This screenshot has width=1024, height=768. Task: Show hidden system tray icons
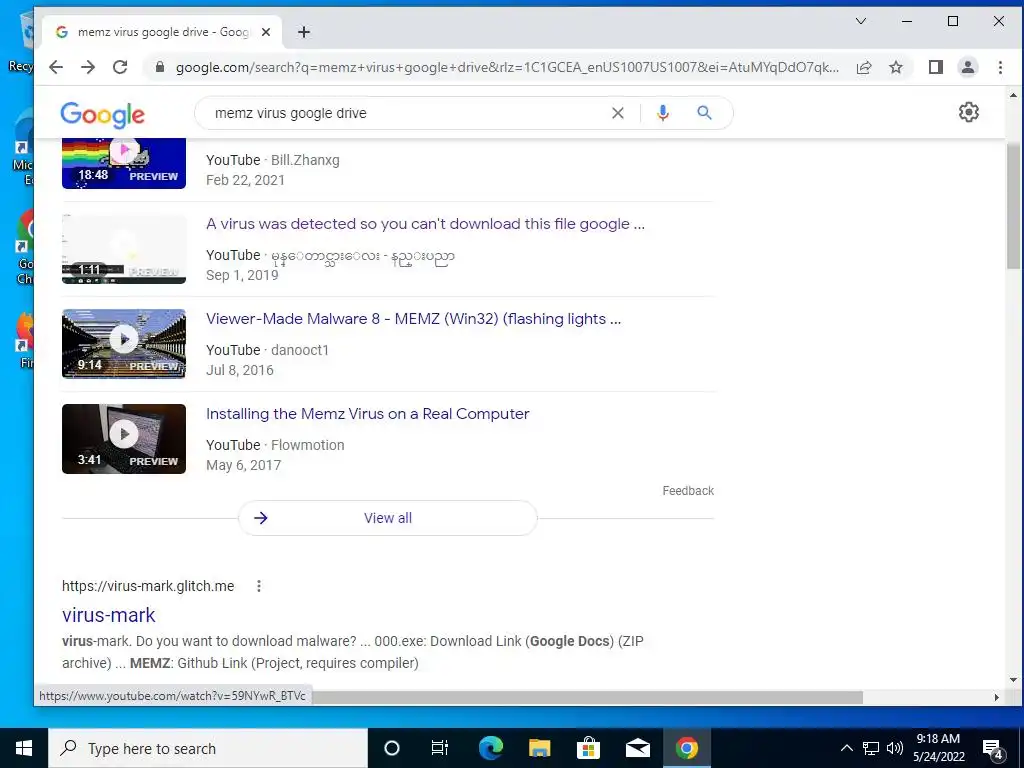click(x=846, y=748)
